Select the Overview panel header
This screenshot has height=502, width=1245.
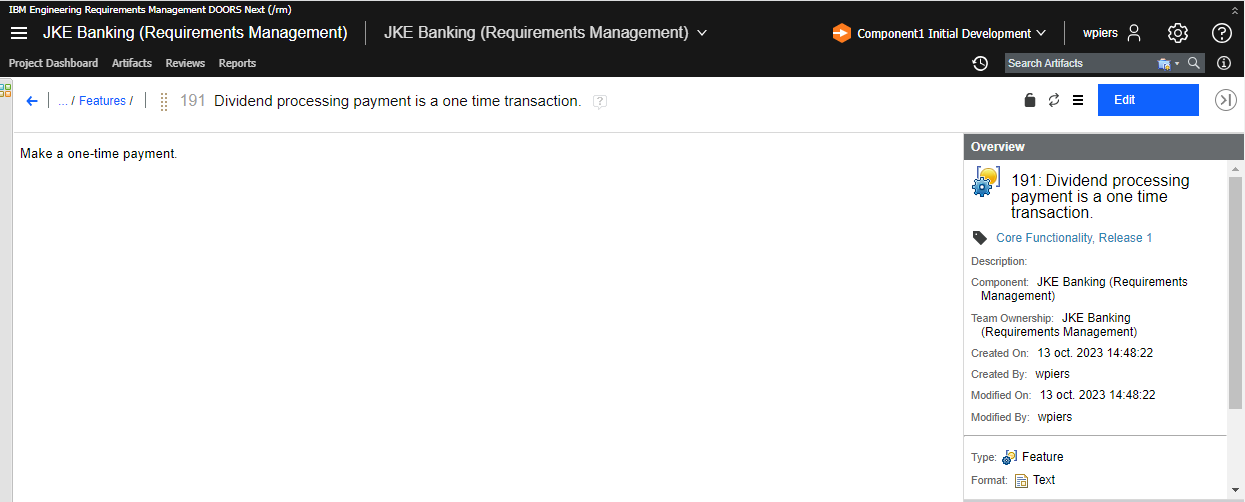1104,147
